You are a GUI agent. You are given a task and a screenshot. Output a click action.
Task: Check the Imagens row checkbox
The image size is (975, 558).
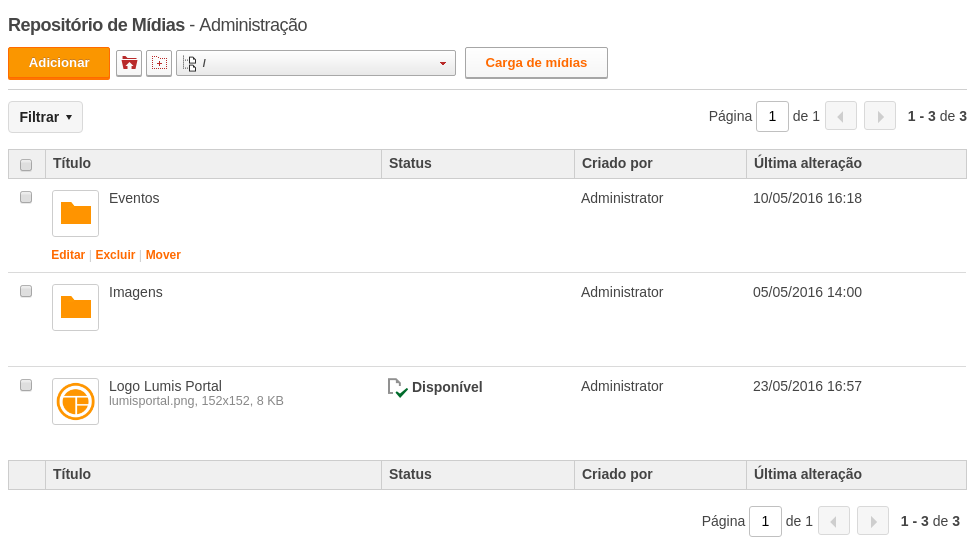(x=26, y=291)
